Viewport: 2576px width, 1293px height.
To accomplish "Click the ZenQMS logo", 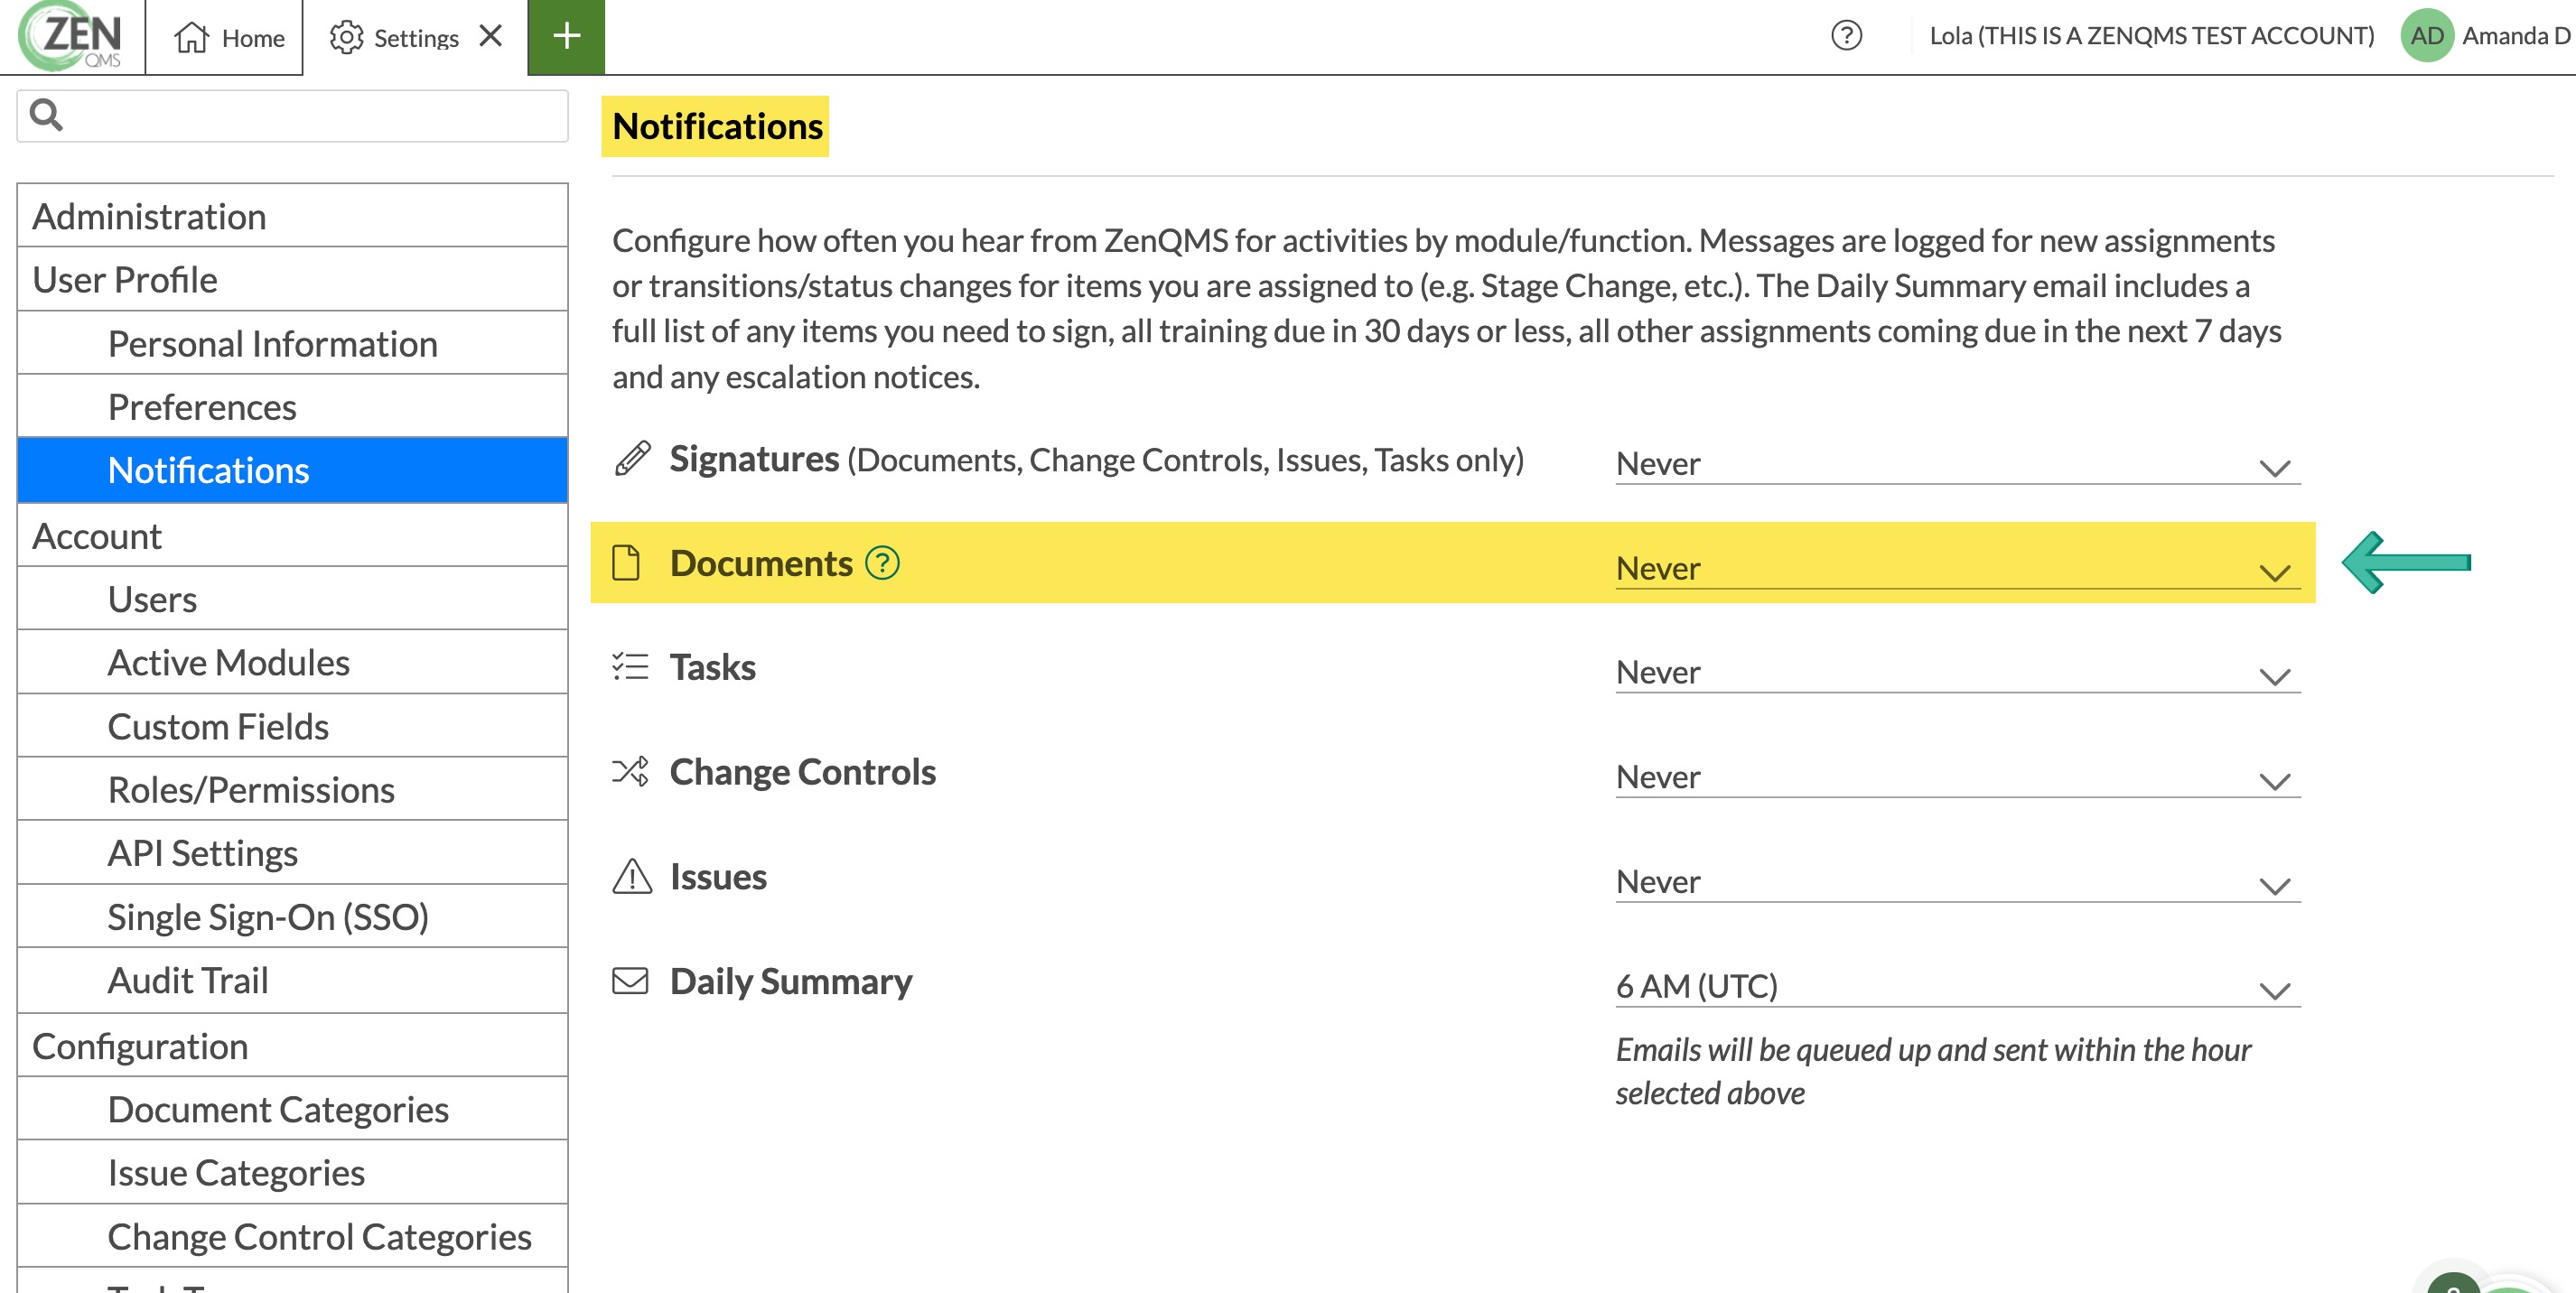I will click(x=71, y=37).
